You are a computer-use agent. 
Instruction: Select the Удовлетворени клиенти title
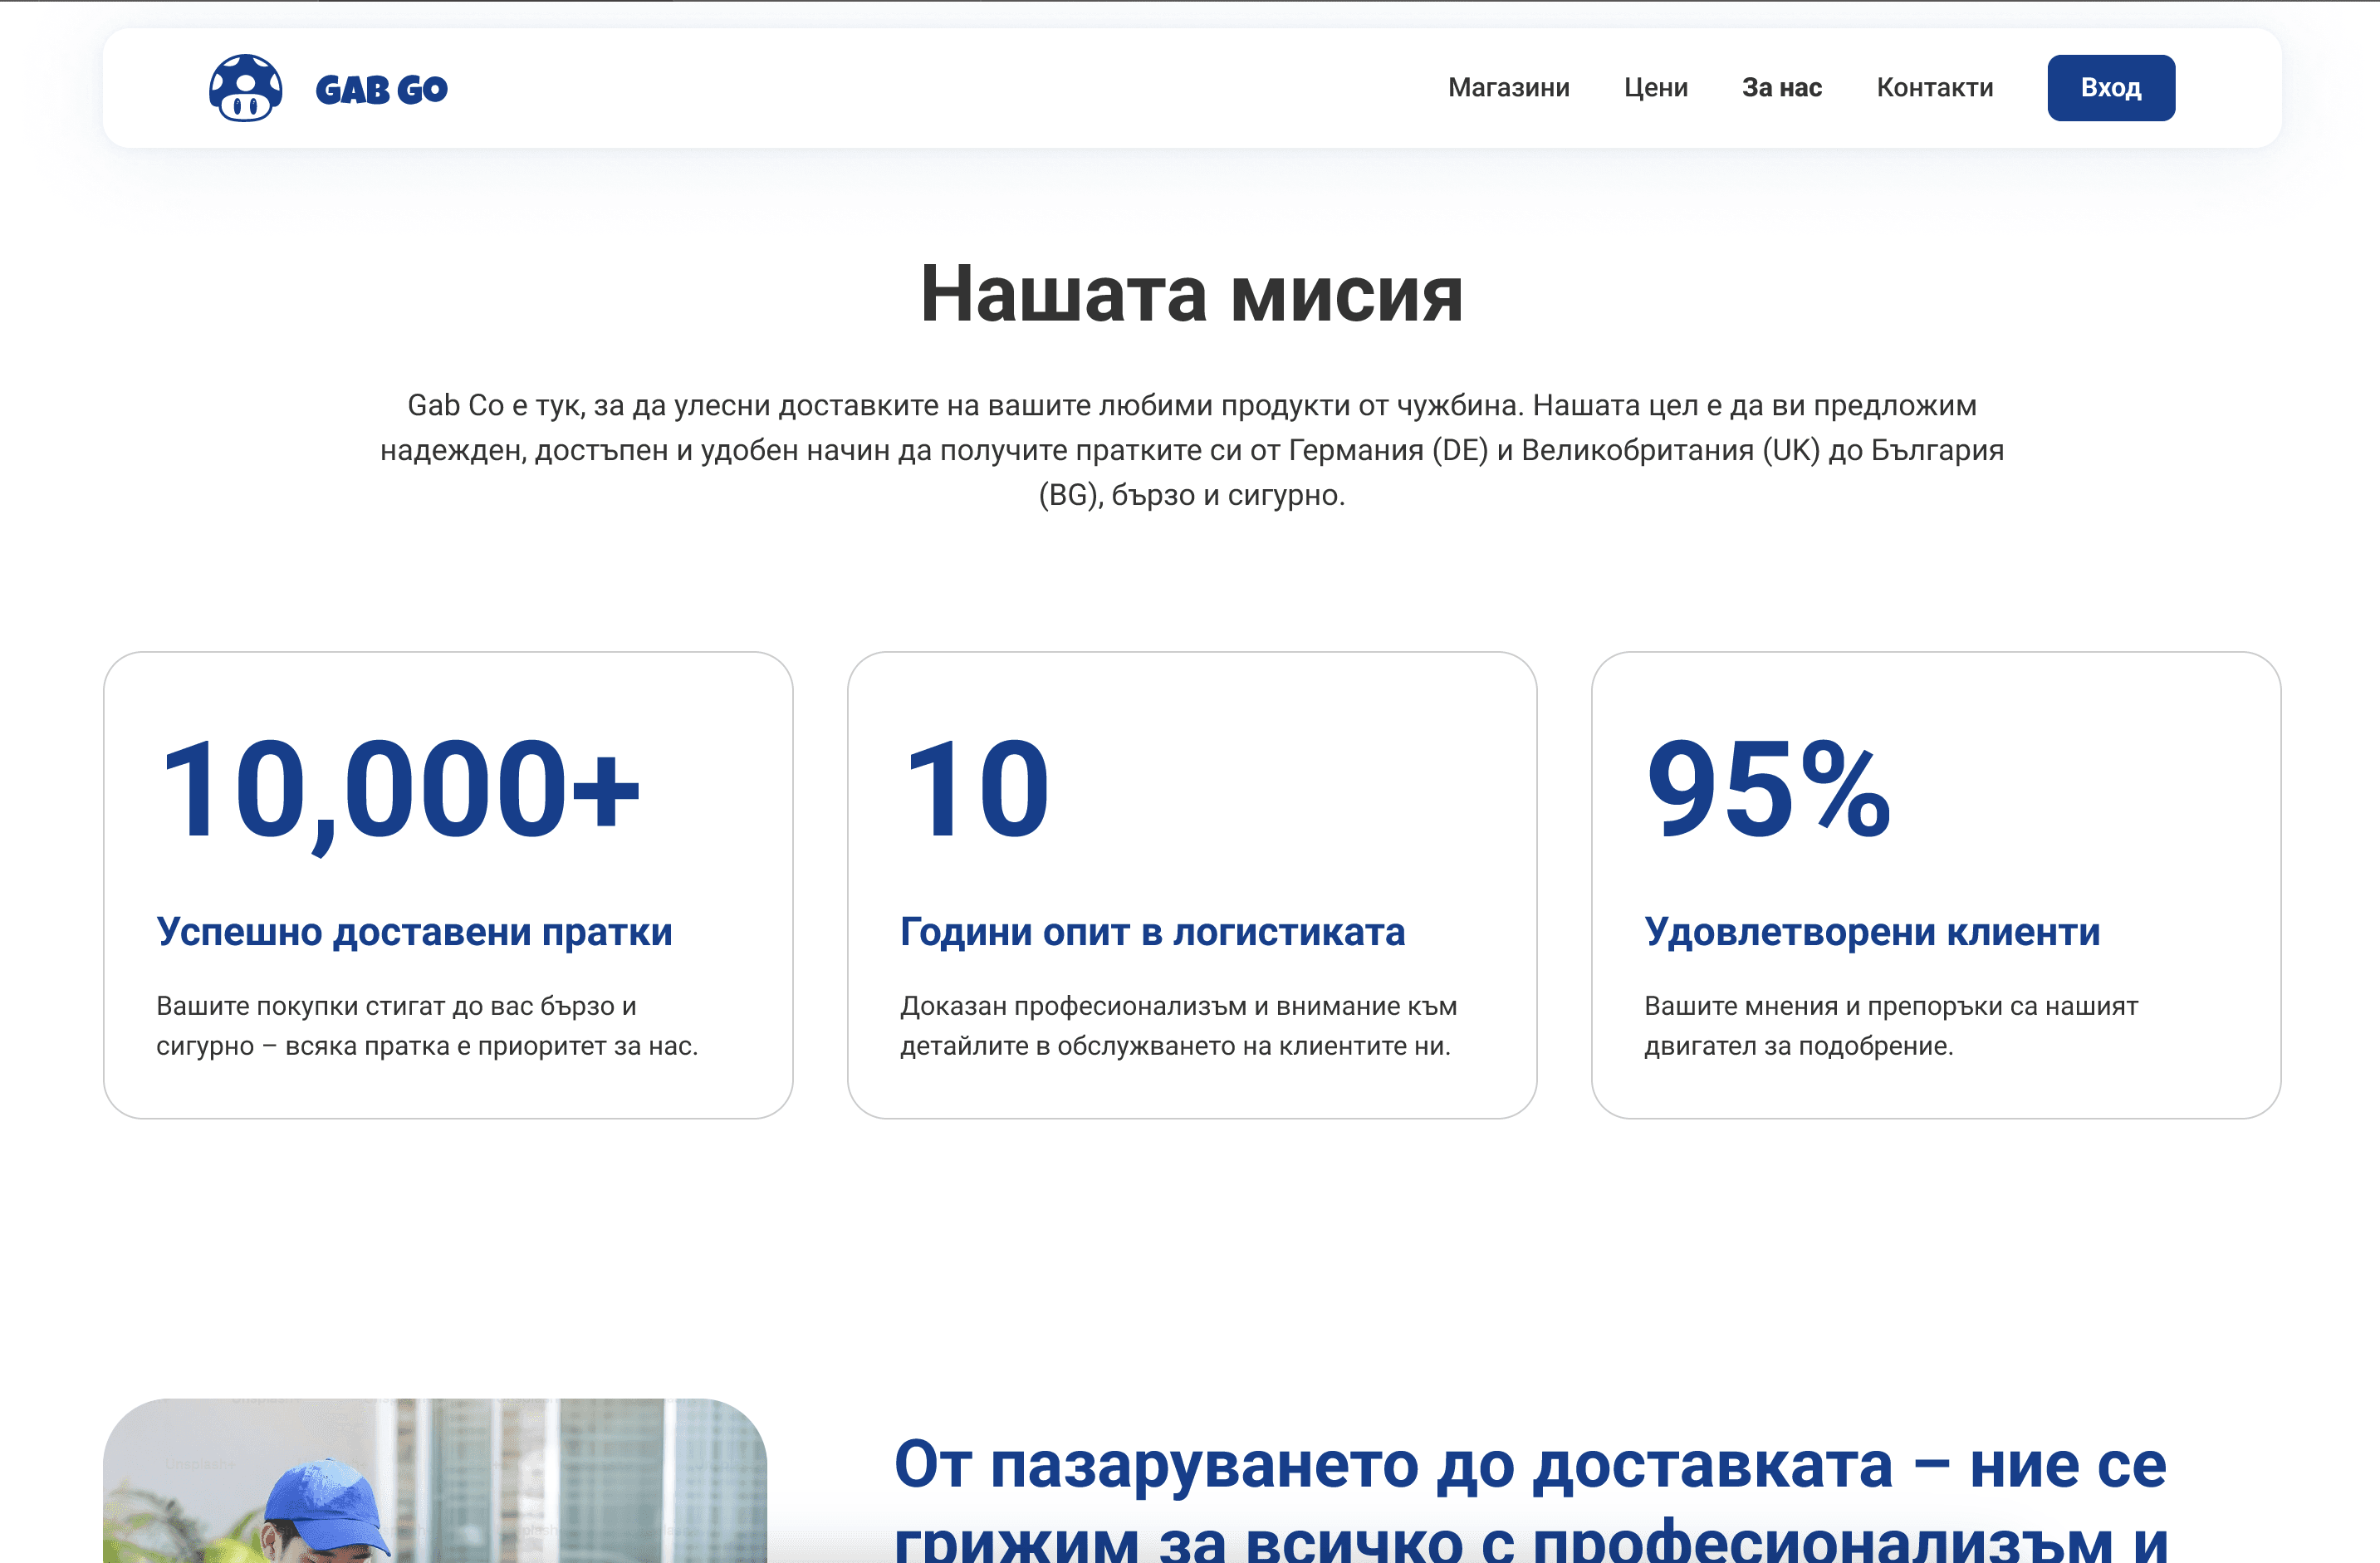[x=1871, y=932]
